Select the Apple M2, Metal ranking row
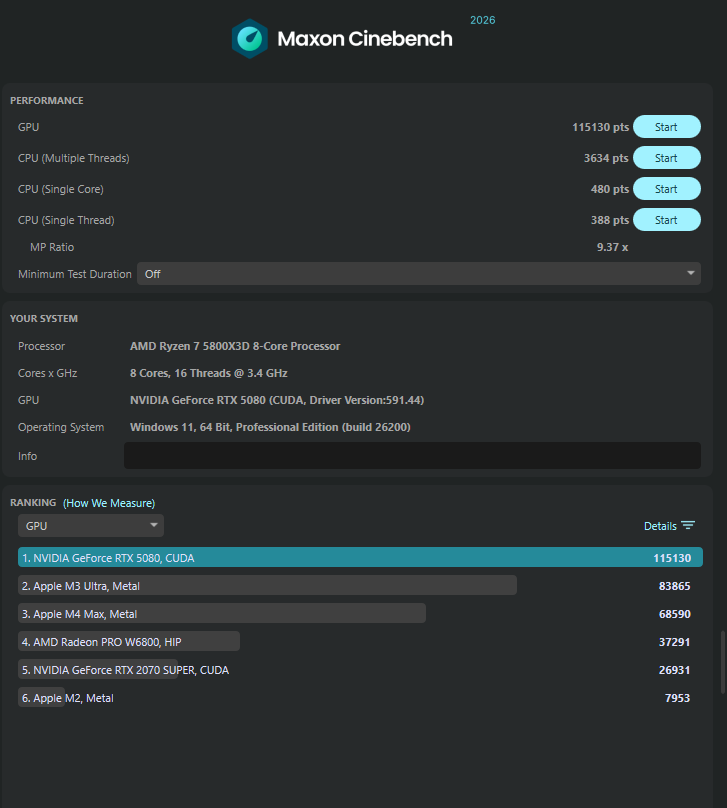Screen dimensions: 727x808 (360, 697)
